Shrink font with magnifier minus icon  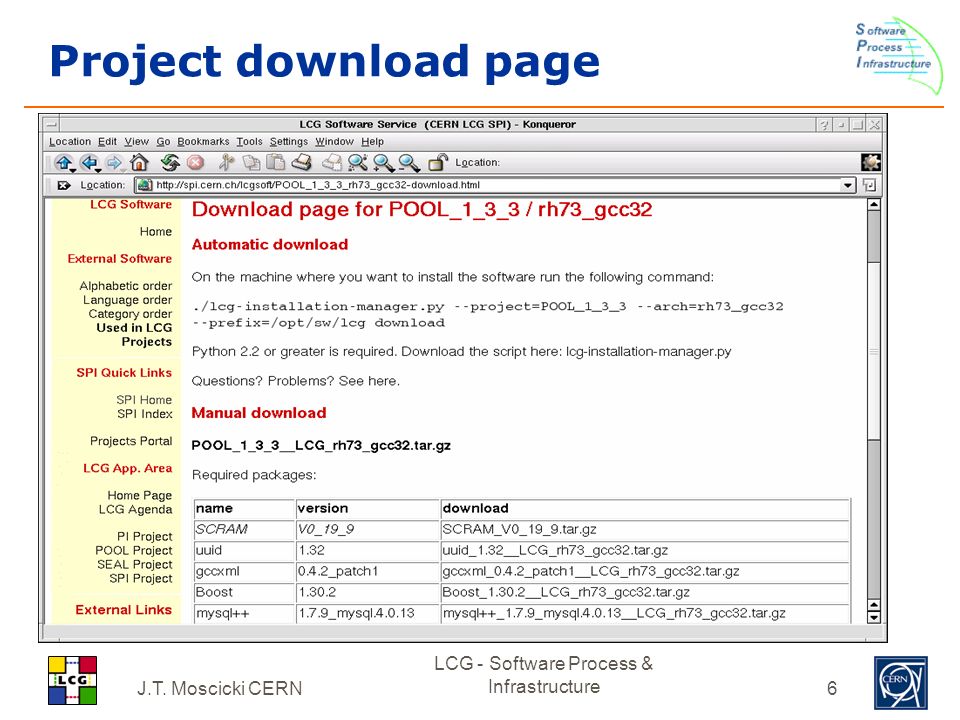click(x=409, y=162)
